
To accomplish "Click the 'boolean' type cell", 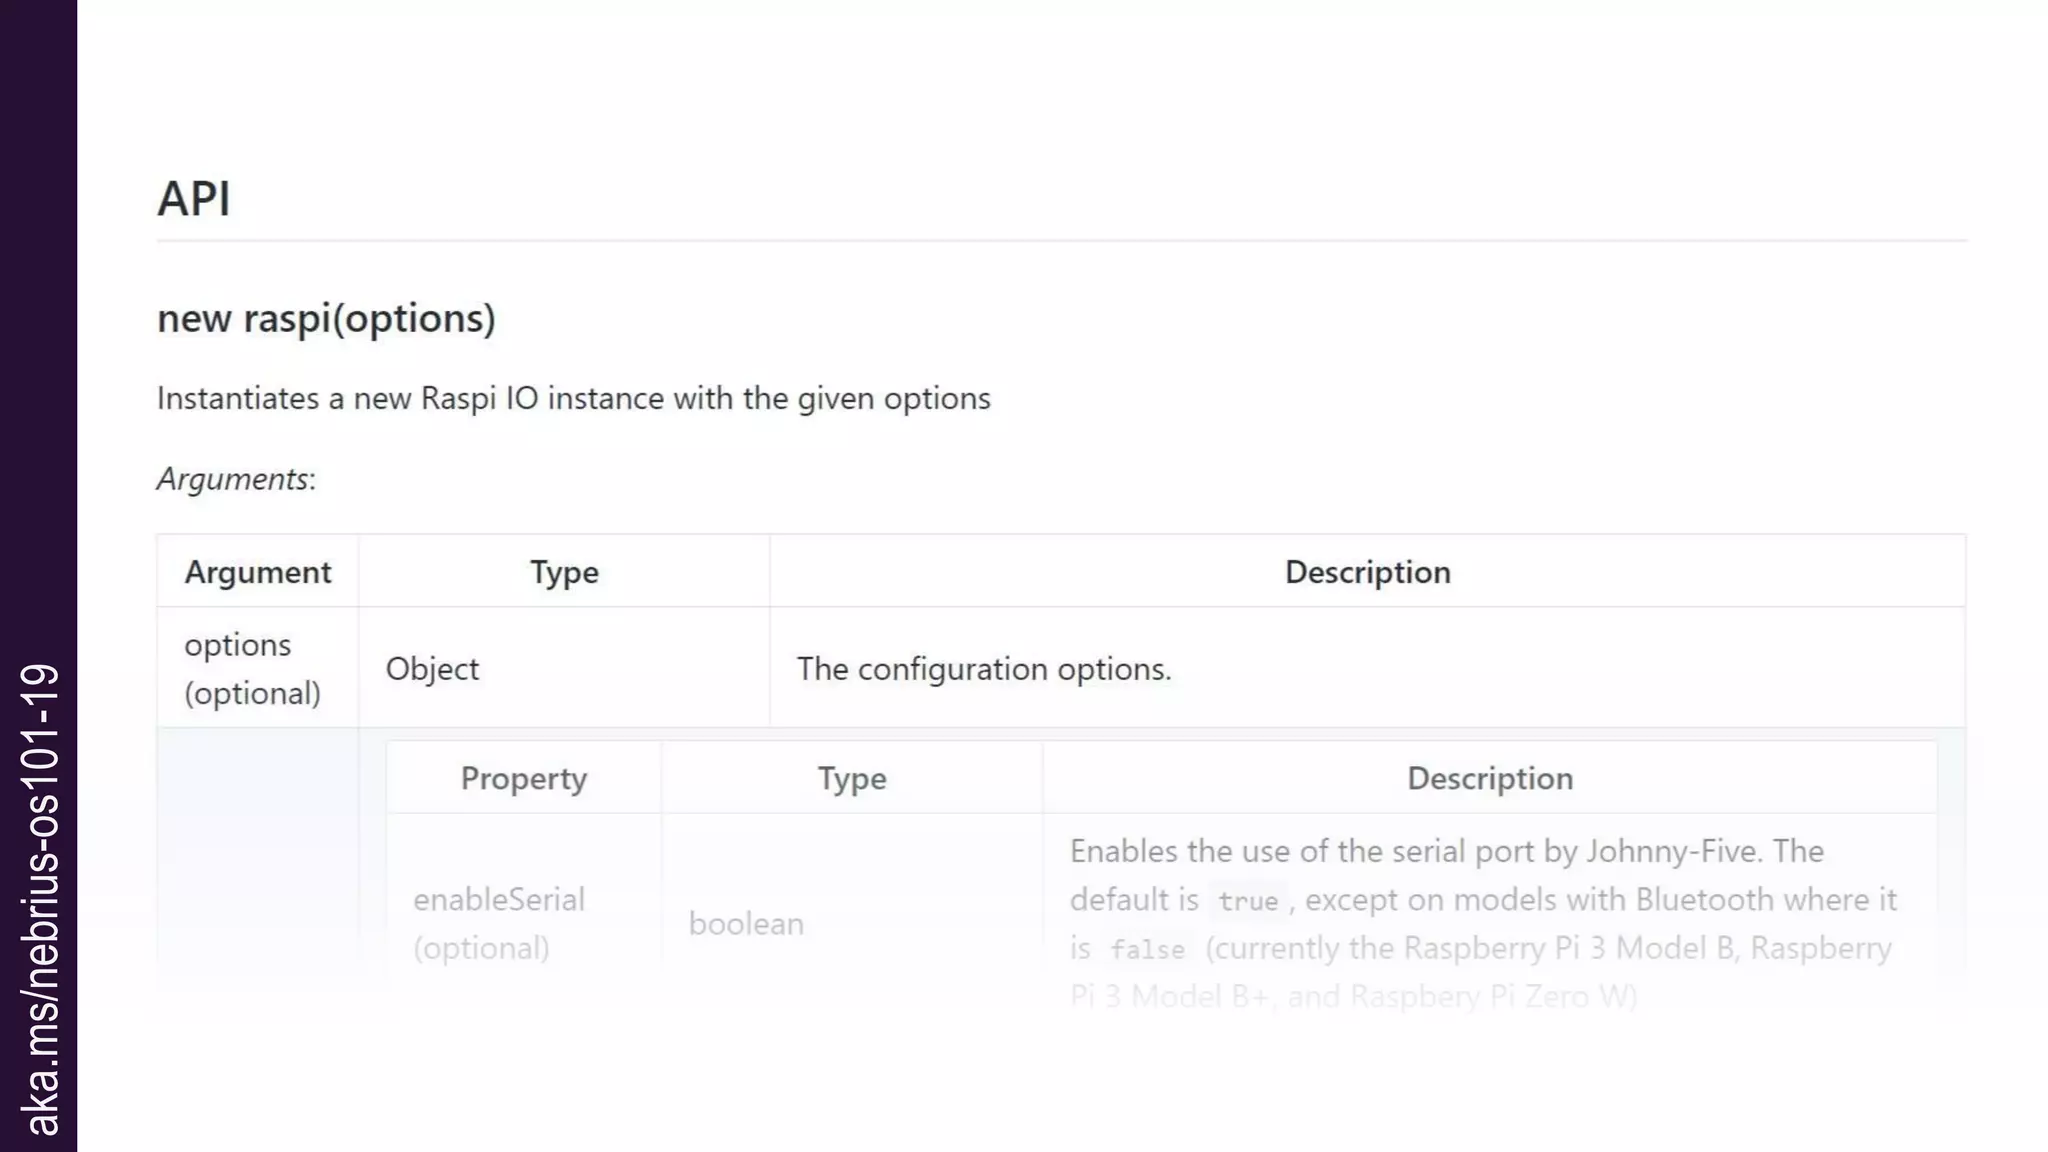I will [746, 923].
